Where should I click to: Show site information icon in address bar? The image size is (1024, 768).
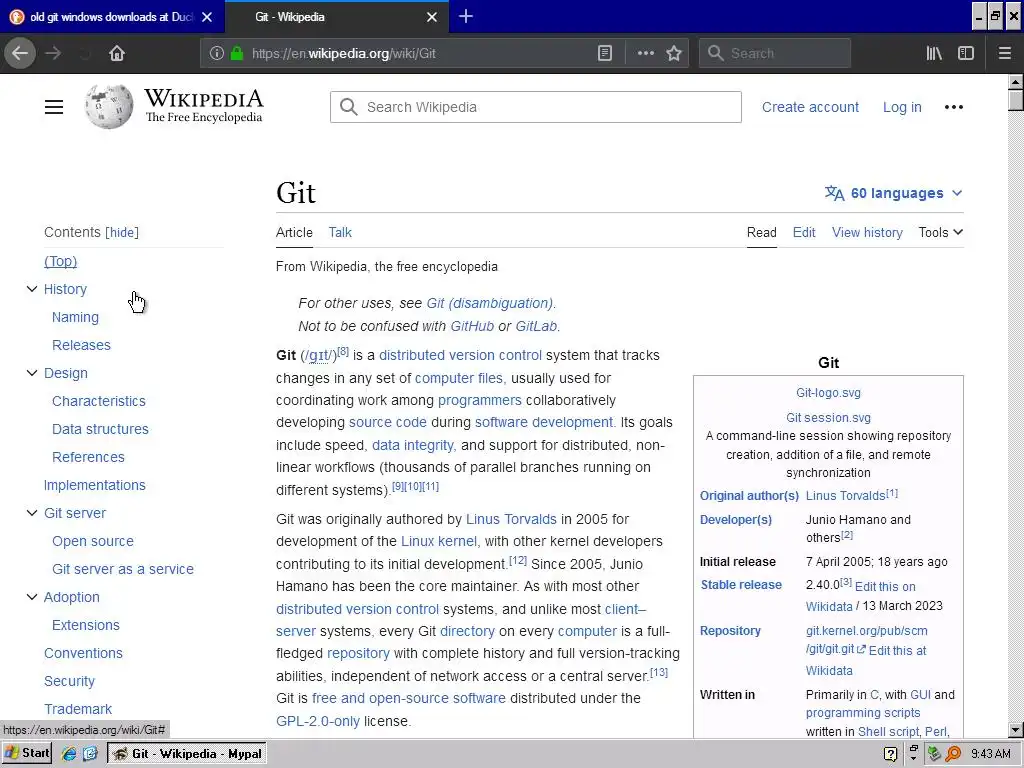click(217, 54)
